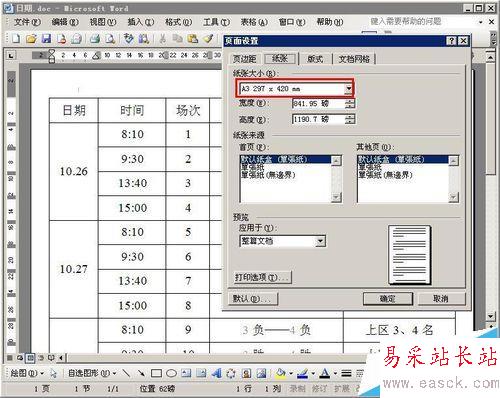Select the Line drawing tool

click(x=126, y=373)
